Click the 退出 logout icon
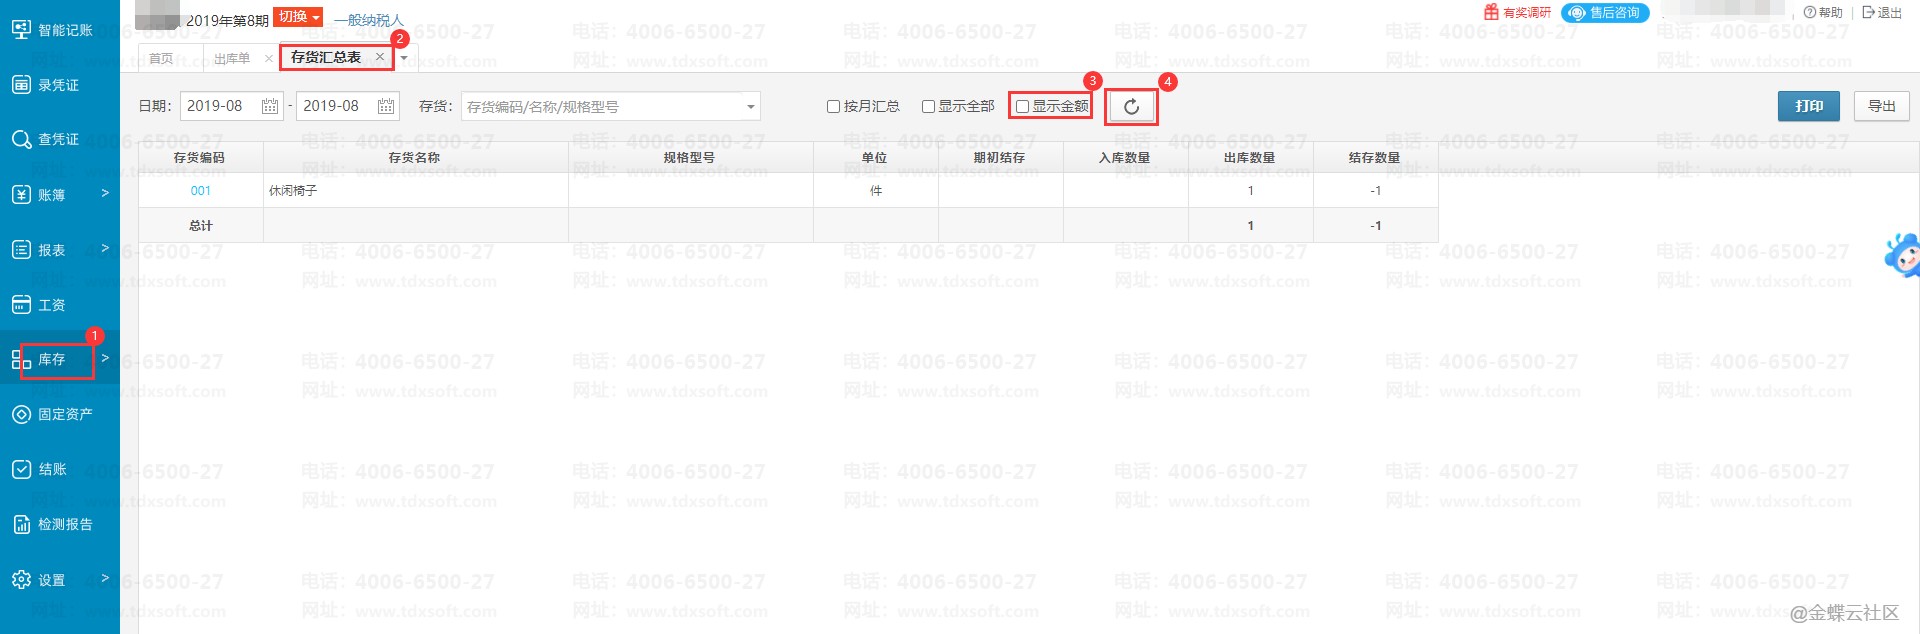 pyautogui.click(x=1867, y=12)
